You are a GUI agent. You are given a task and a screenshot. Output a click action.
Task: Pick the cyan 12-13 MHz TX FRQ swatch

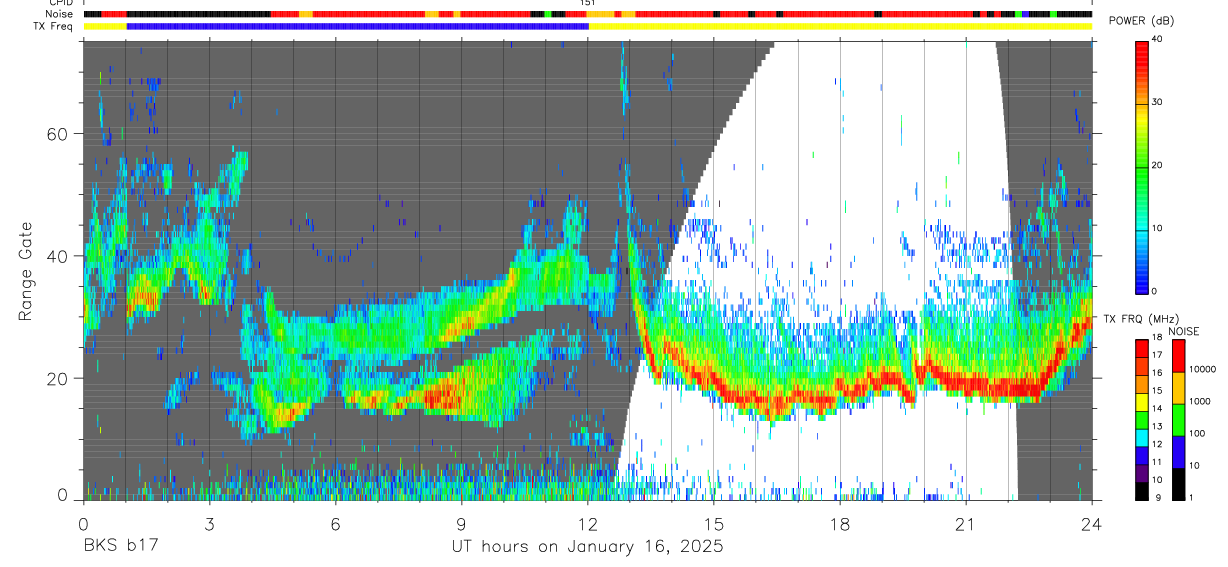pyautogui.click(x=1142, y=438)
